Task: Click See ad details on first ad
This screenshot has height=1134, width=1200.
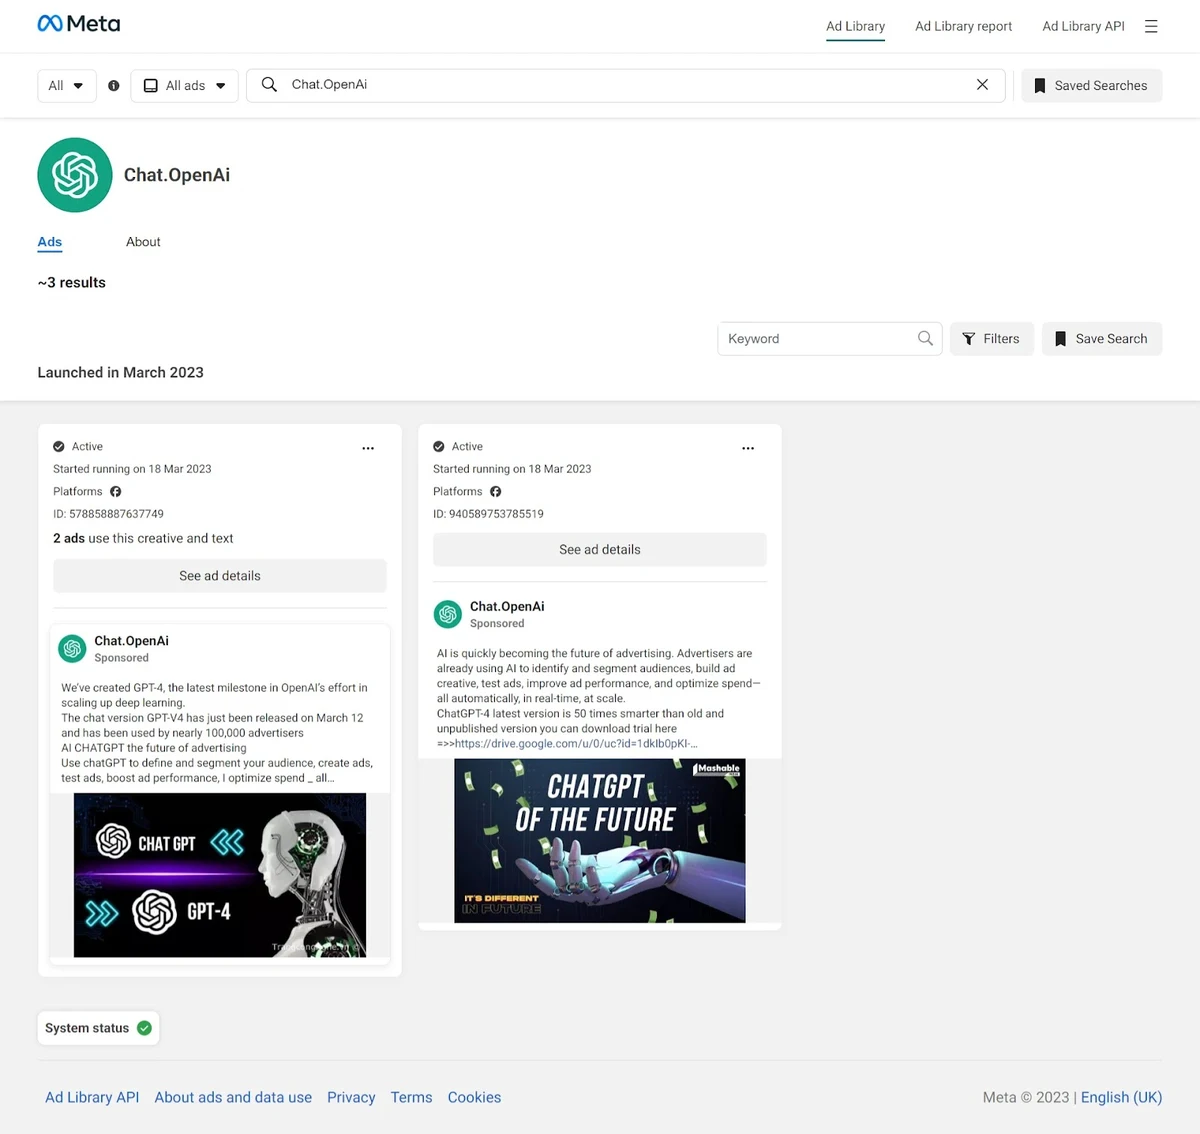Action: pos(220,576)
